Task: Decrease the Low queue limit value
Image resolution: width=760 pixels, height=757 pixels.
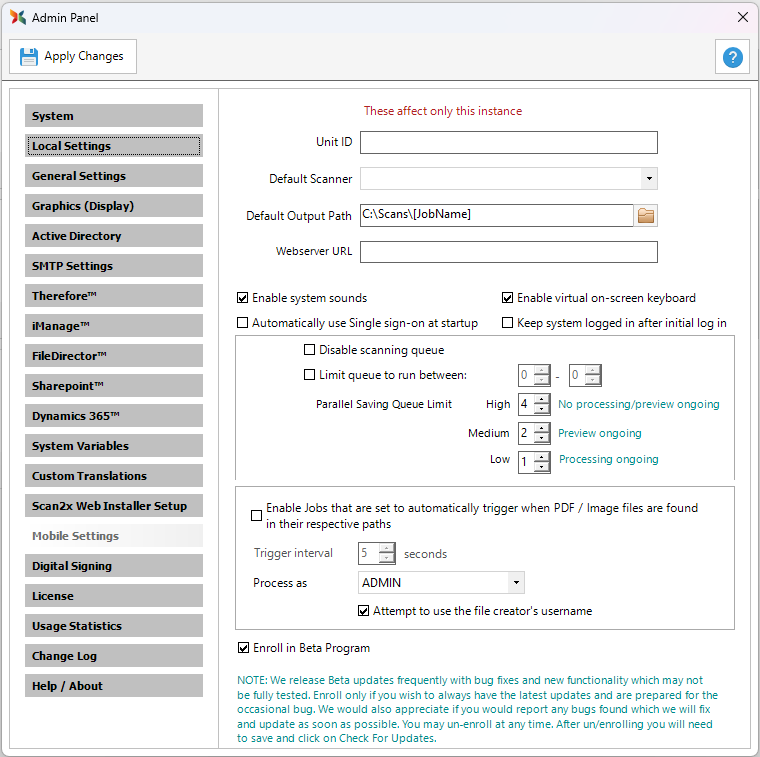Action: [x=542, y=467]
